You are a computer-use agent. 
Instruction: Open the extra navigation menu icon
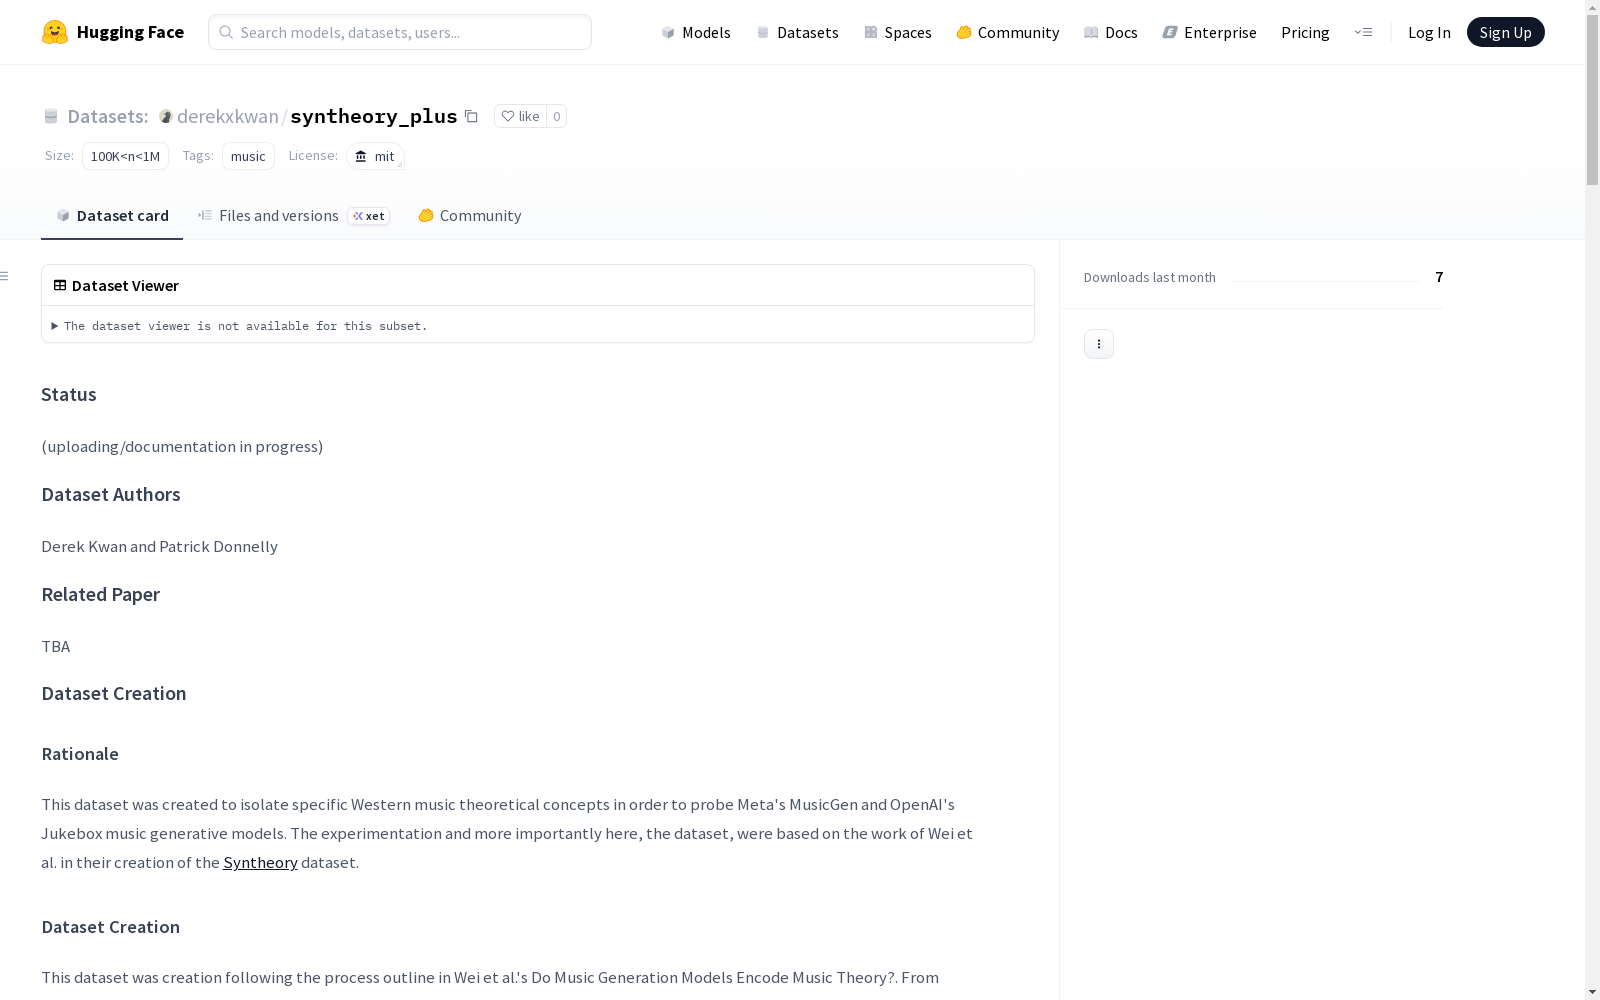pyautogui.click(x=1363, y=32)
